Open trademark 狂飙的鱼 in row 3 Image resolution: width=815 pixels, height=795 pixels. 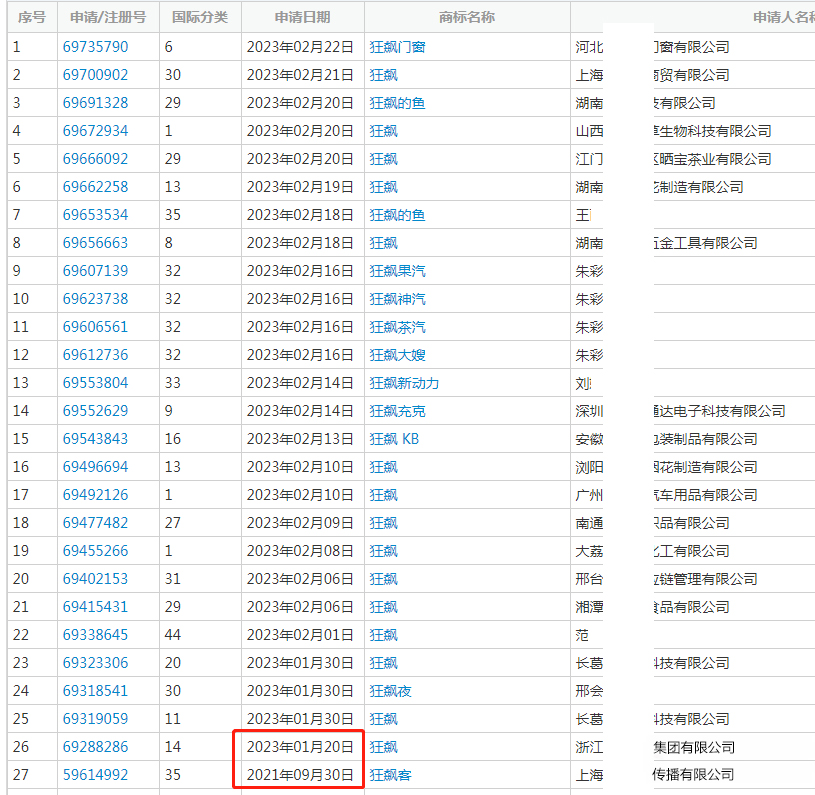(397, 103)
